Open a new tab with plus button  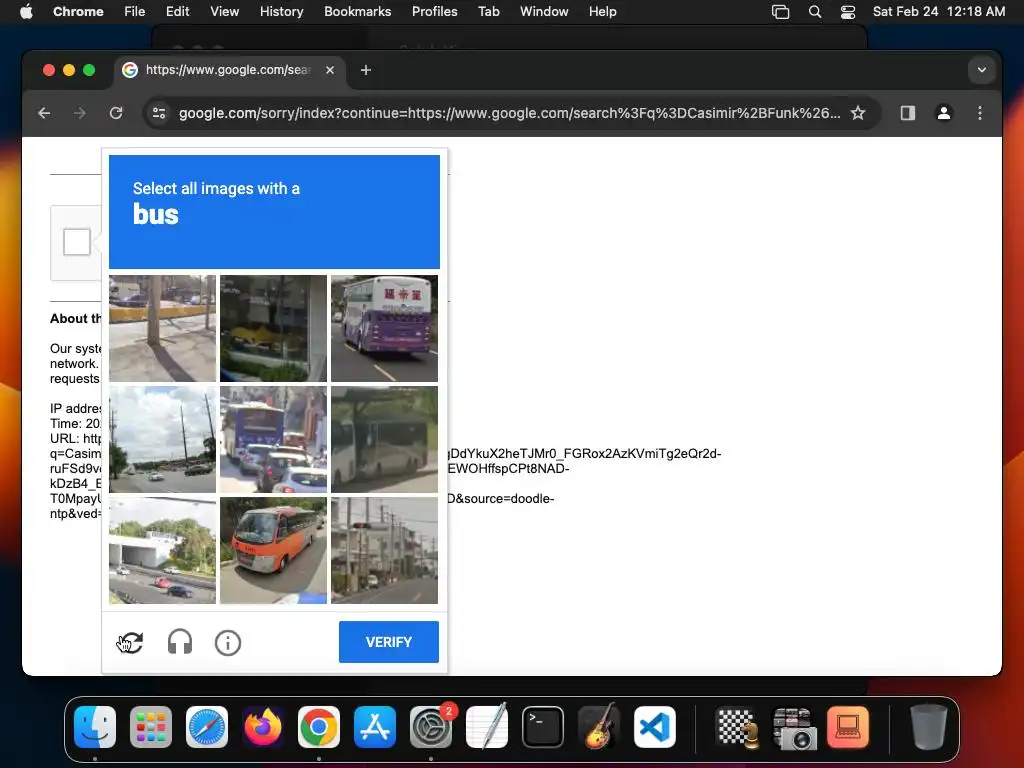(366, 70)
